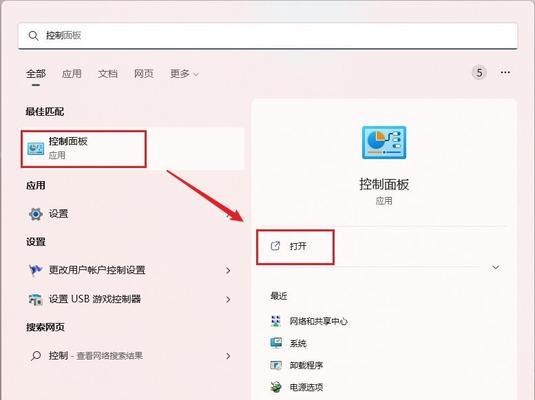This screenshot has width=535, height=400.
Task: Click the user account control flag icon
Action: 35,270
